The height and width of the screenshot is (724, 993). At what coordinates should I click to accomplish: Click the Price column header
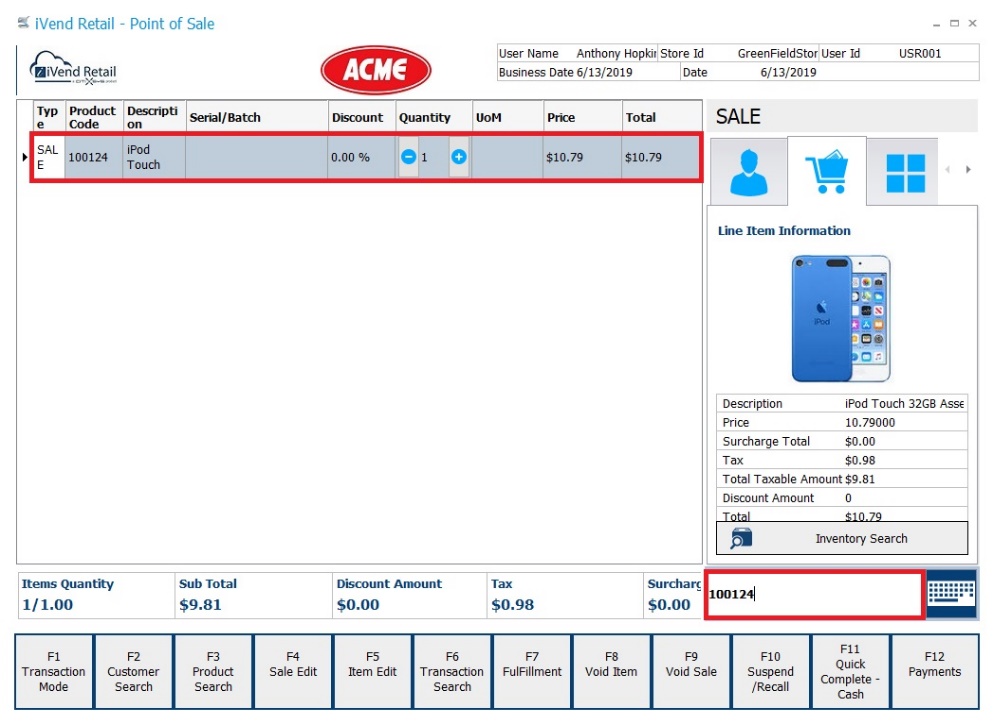582,117
